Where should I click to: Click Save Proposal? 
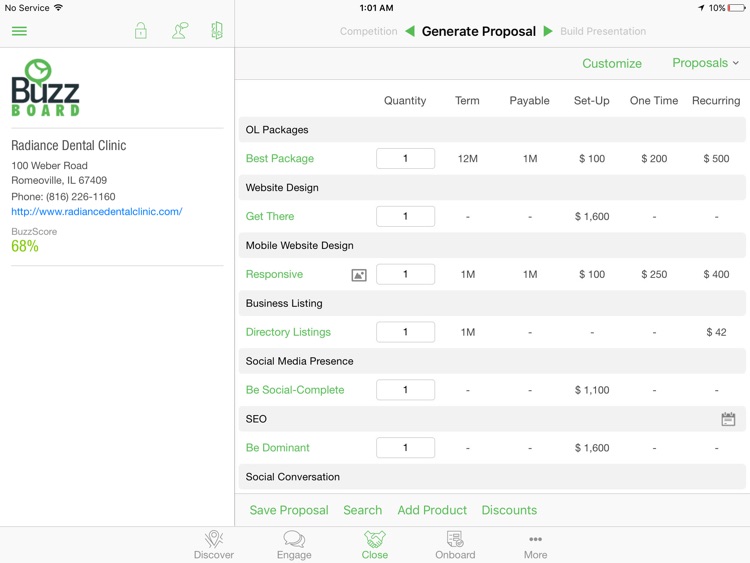[x=289, y=510]
